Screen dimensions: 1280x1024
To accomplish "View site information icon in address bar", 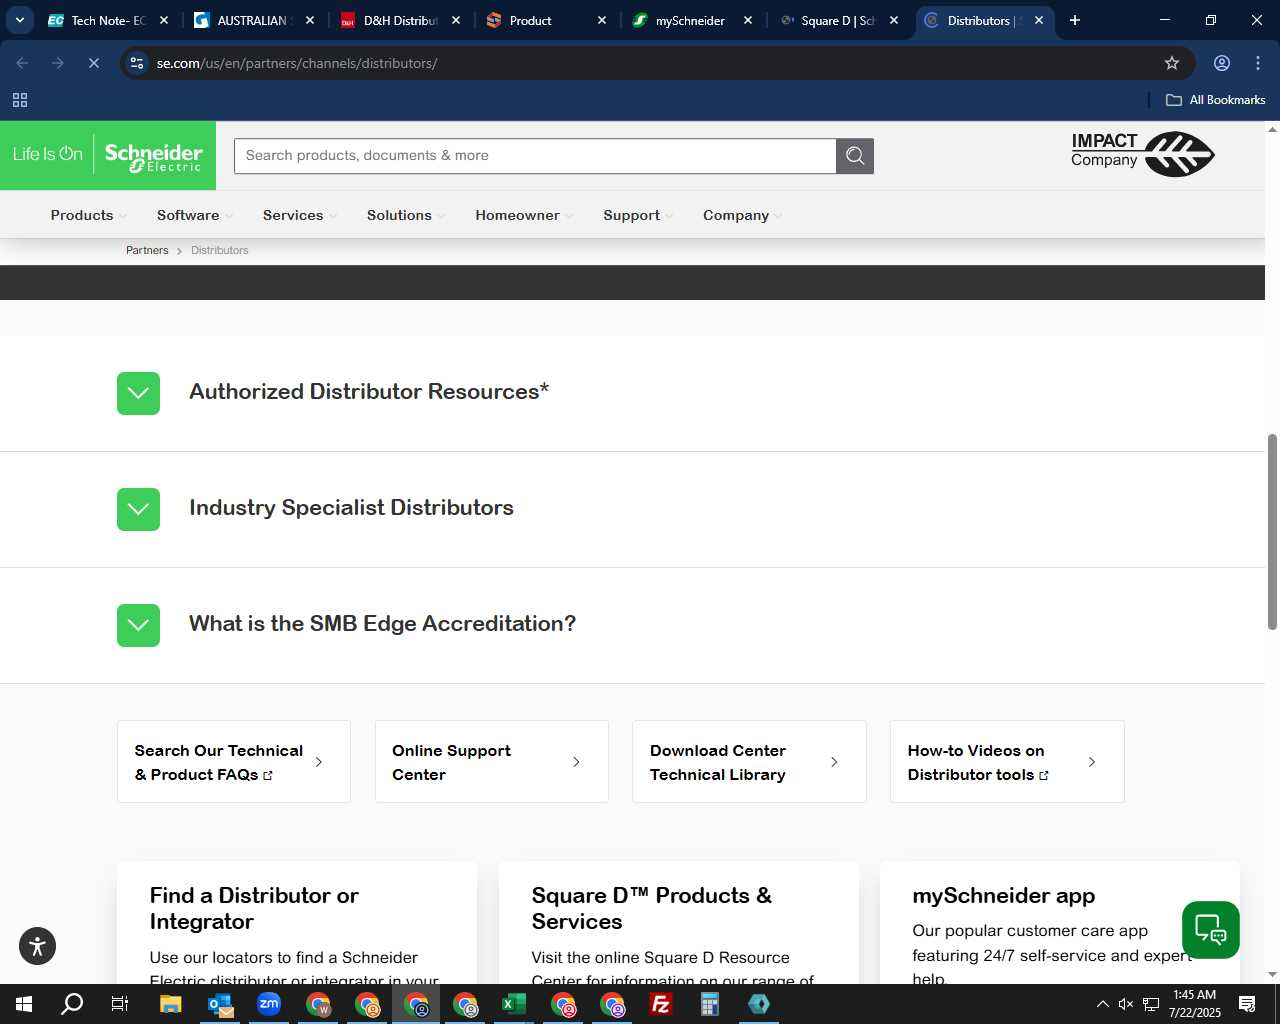I will [x=137, y=63].
